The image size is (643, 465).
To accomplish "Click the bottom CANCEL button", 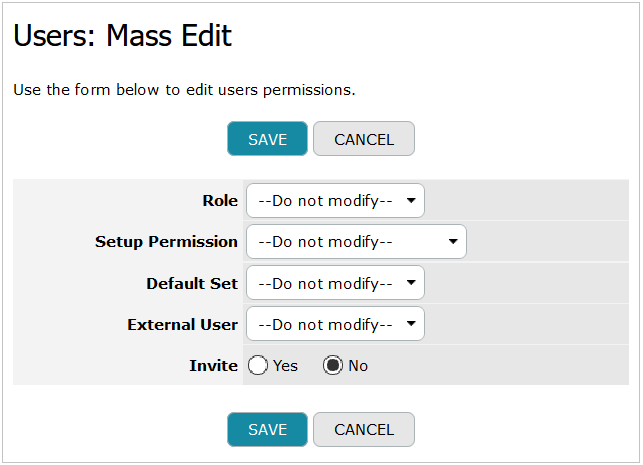I will click(x=364, y=429).
